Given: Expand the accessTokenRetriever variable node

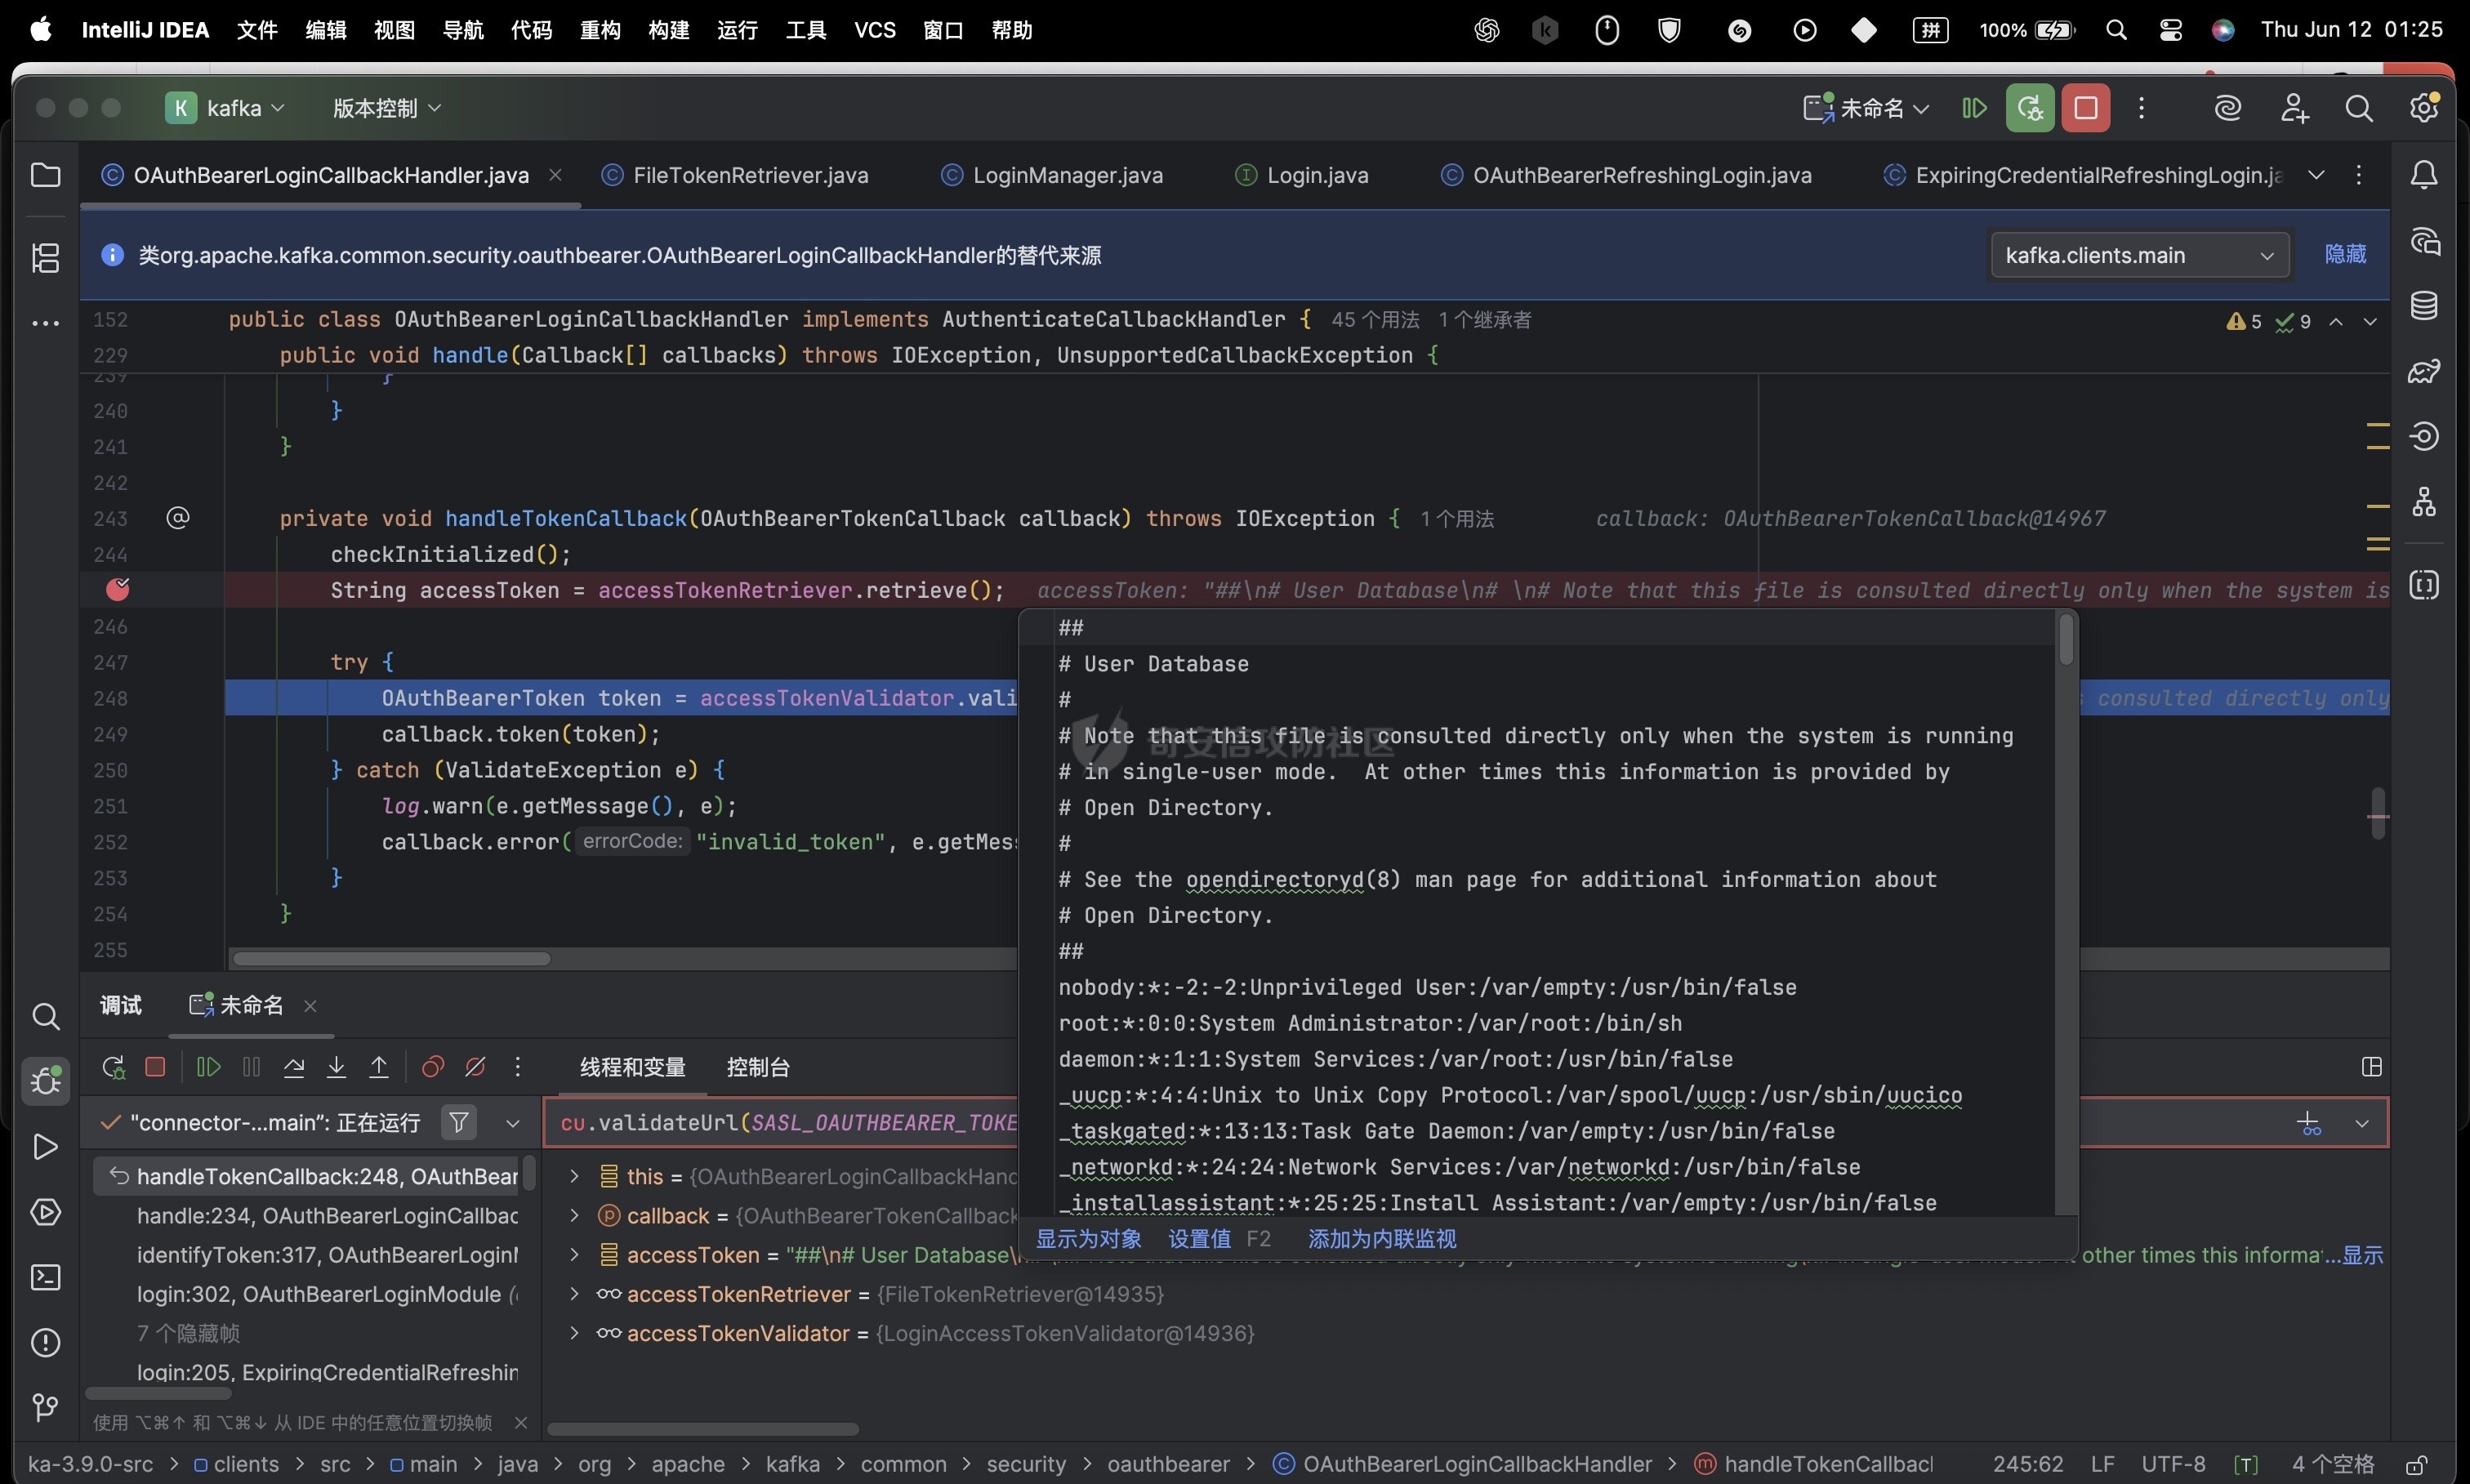Looking at the screenshot, I should pos(574,1294).
